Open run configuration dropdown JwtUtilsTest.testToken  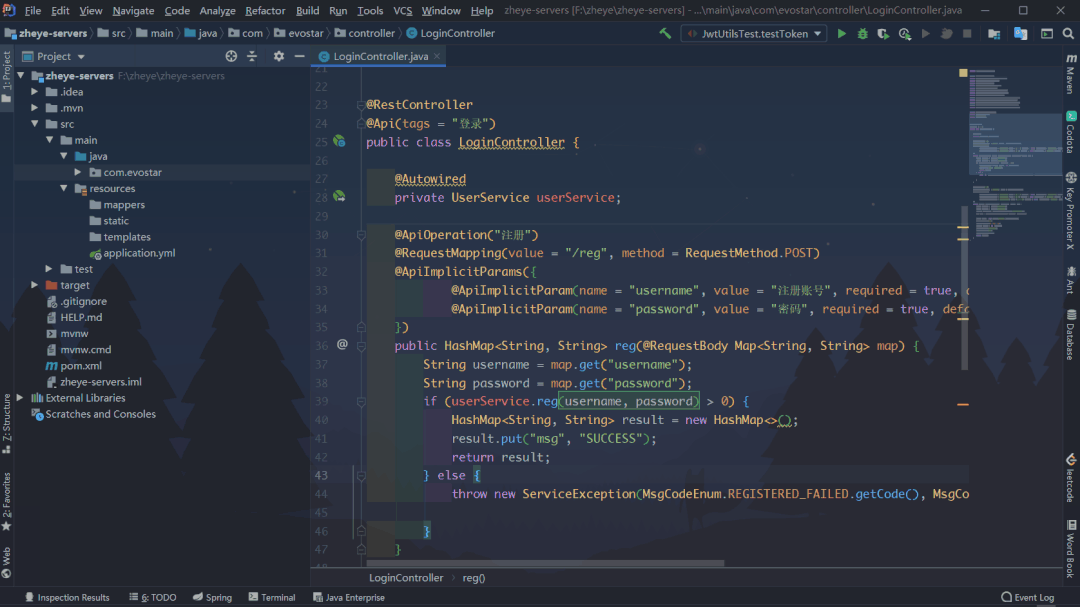pyautogui.click(x=754, y=33)
